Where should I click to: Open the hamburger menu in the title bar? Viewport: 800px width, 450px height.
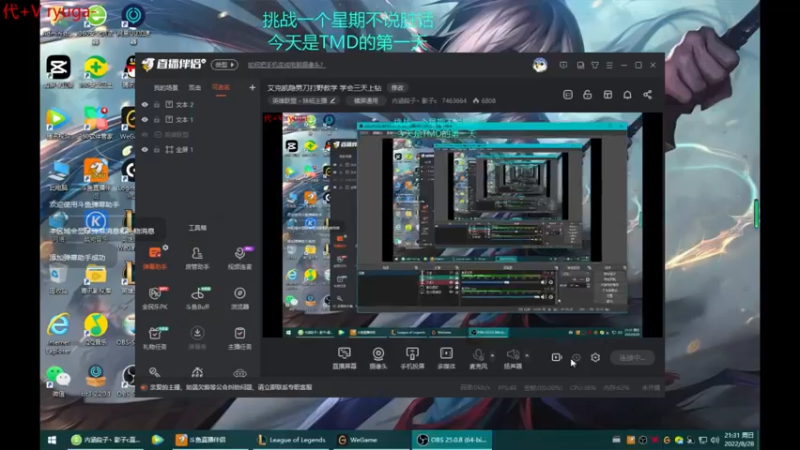(609, 65)
